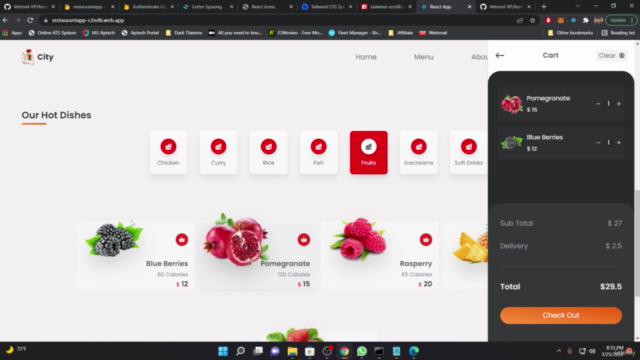Add Pomegranate to cart with basket icon

click(x=304, y=240)
